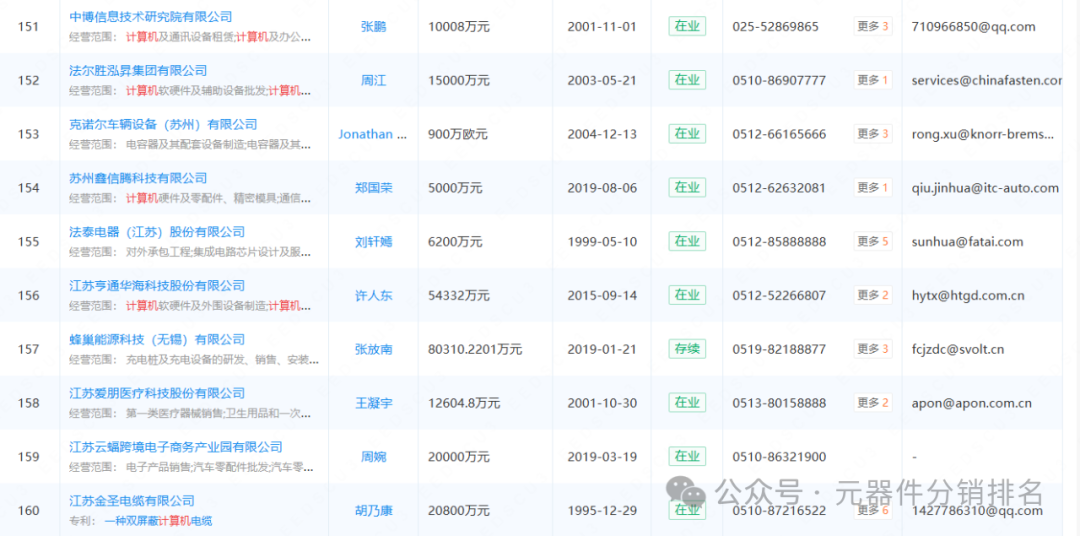Expand 更多 3 phones for 0519-82188877
The height and width of the screenshot is (536, 1080).
[x=873, y=349]
